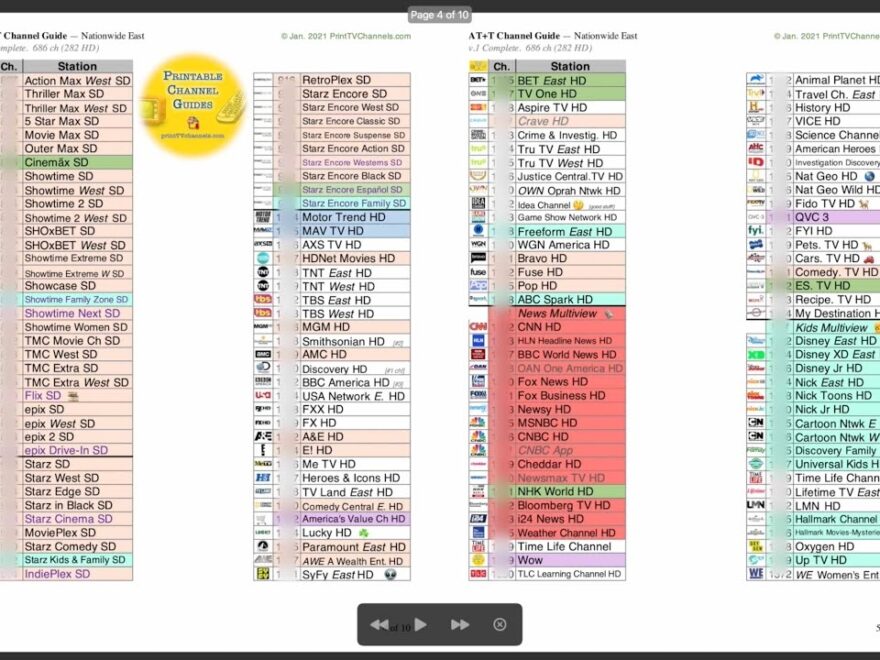Click the HDNet Movies logo icon
Image resolution: width=880 pixels, height=660 pixels.
(x=263, y=258)
